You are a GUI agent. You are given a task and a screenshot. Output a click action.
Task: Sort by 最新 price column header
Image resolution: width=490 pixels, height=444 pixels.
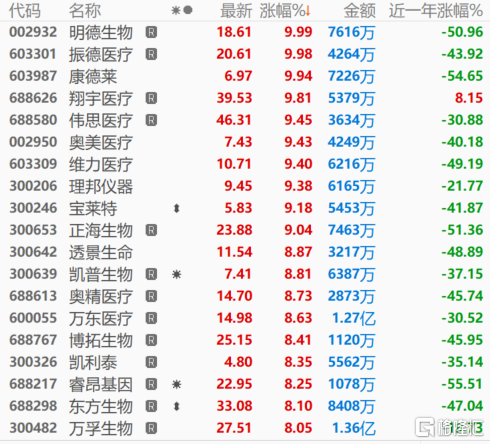click(236, 11)
